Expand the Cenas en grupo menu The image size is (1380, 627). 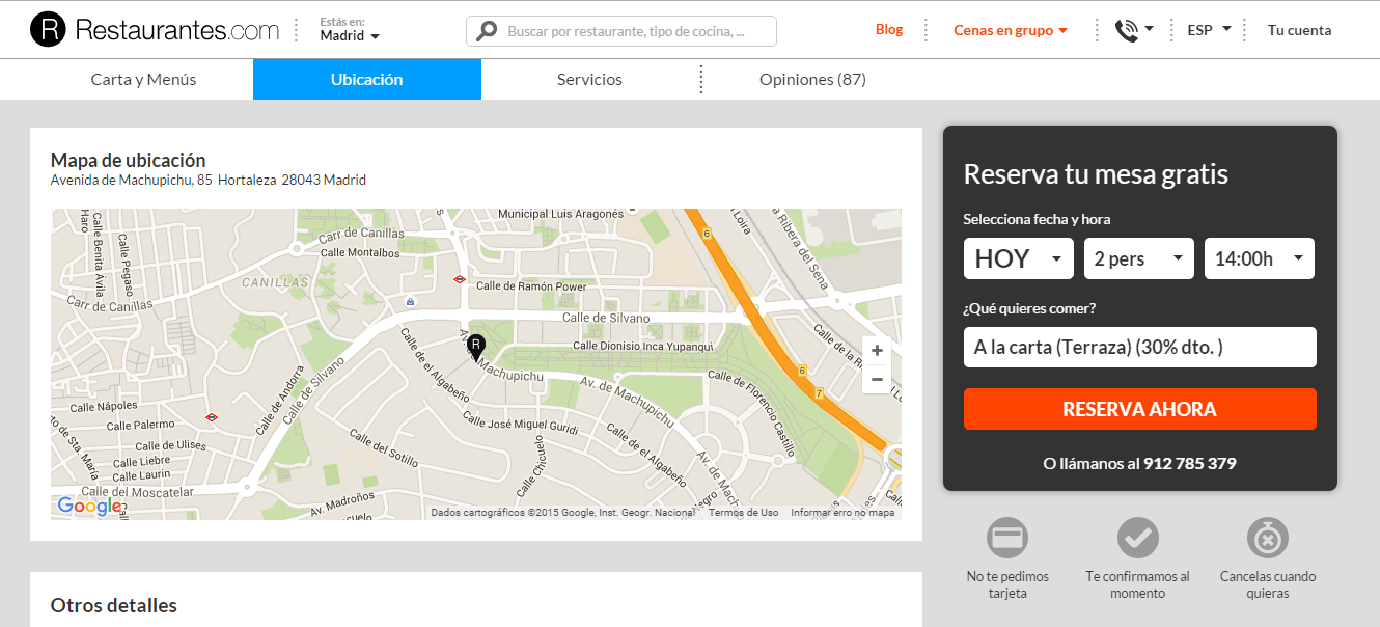pyautogui.click(x=1010, y=30)
